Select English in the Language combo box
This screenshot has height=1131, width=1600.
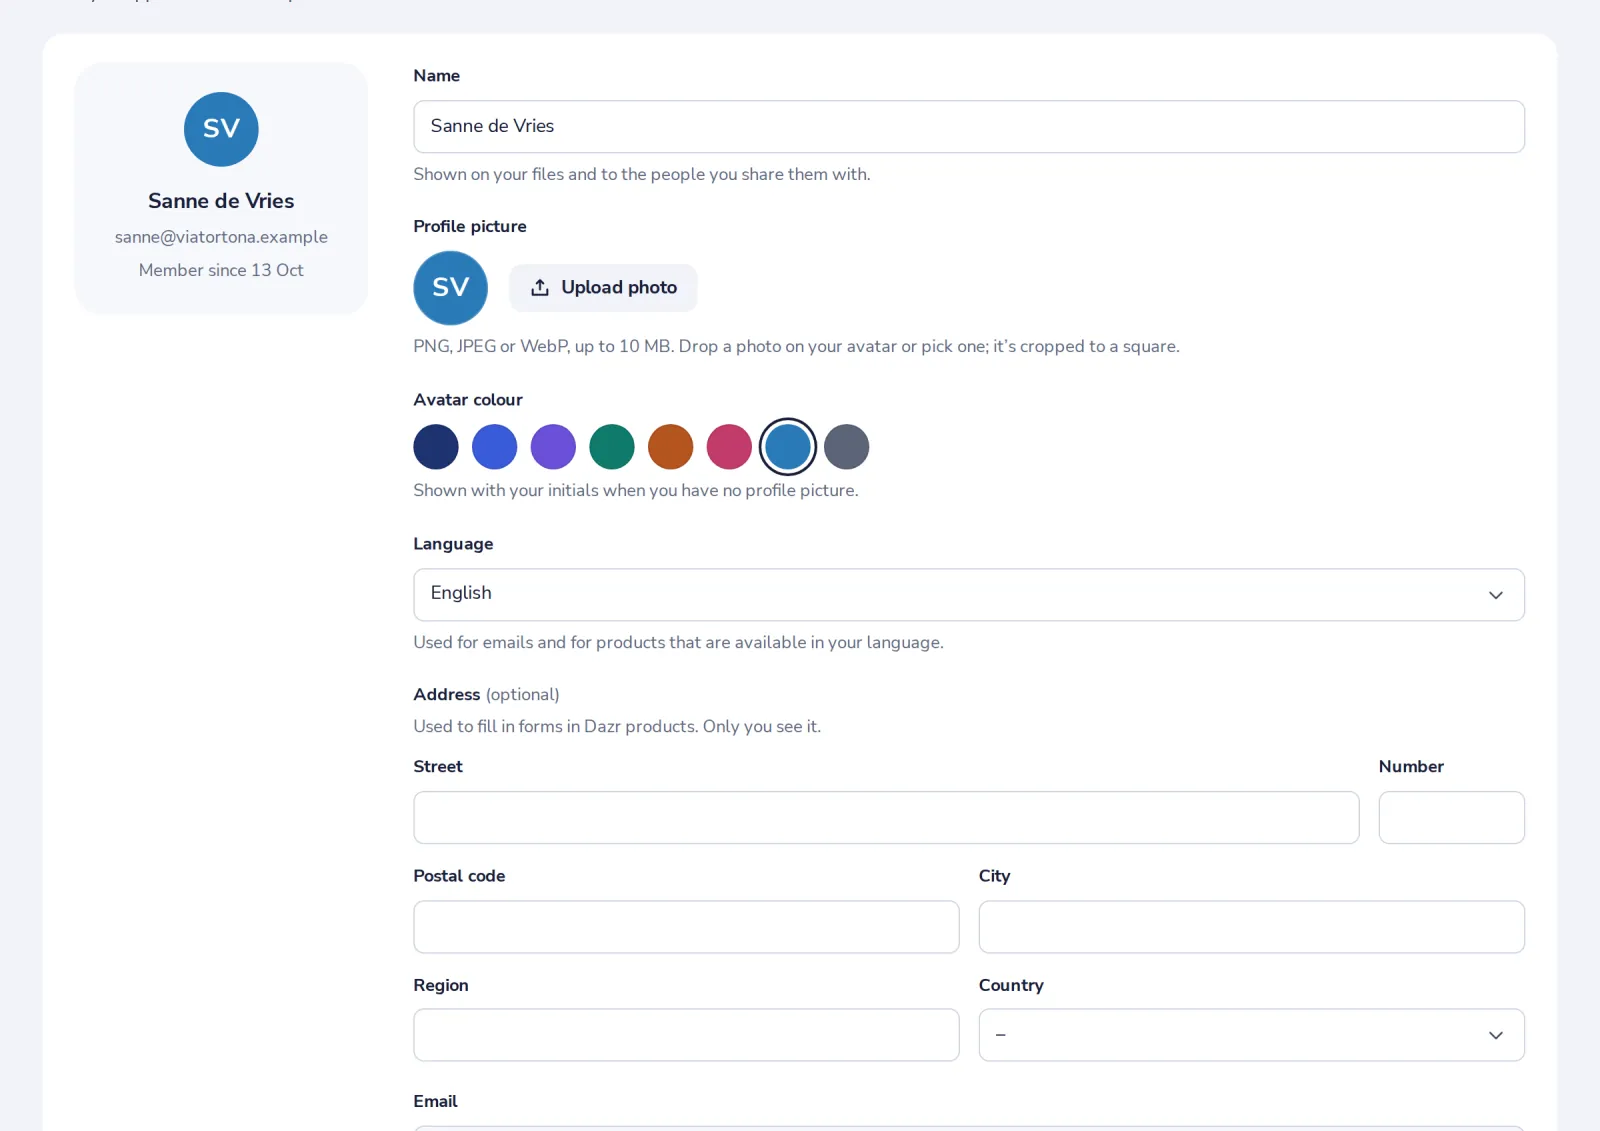click(968, 595)
